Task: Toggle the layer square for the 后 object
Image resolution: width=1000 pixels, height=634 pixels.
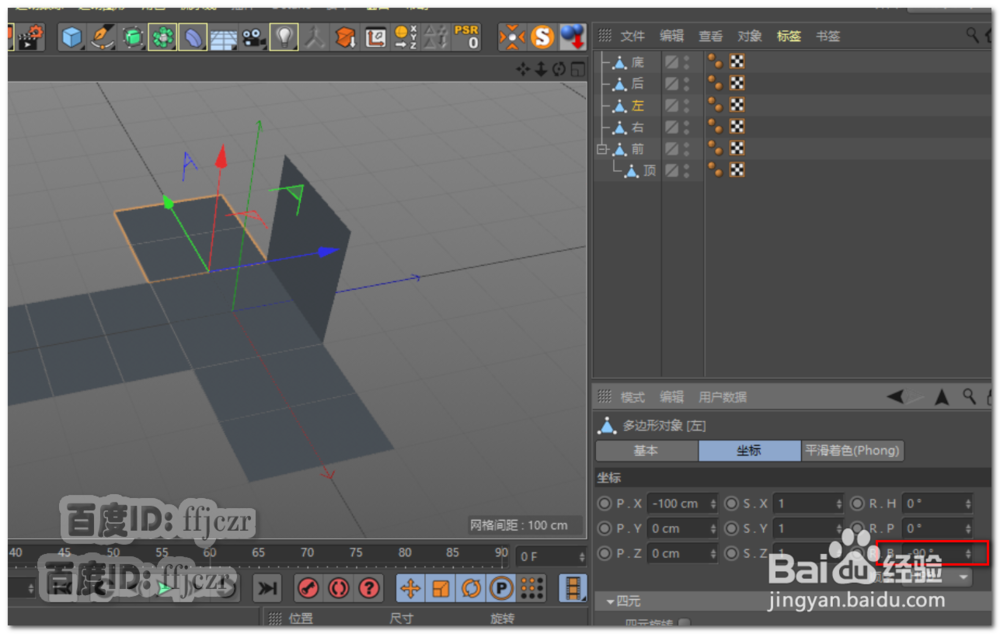Action: pyautogui.click(x=671, y=84)
